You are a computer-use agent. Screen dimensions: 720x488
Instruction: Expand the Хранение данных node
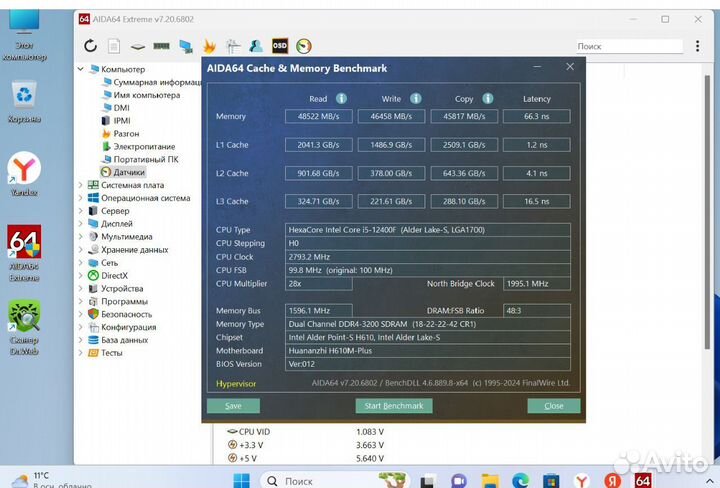click(81, 250)
